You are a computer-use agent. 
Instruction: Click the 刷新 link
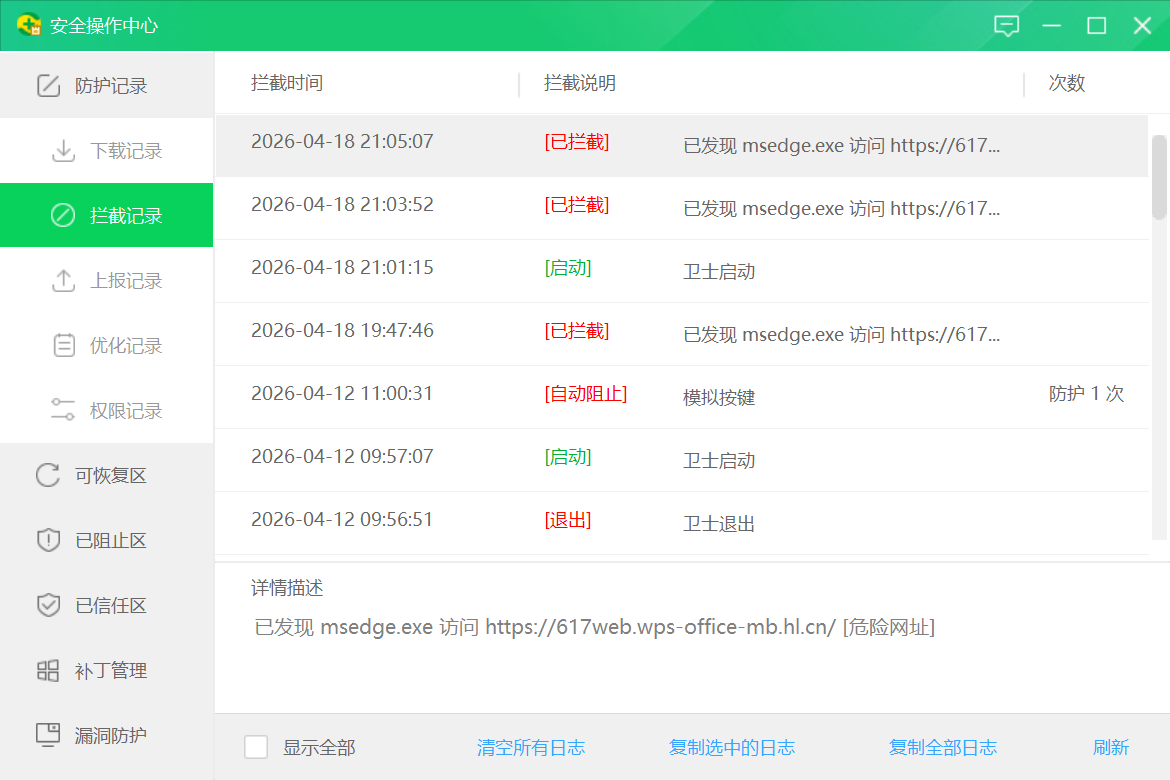[x=1110, y=747]
